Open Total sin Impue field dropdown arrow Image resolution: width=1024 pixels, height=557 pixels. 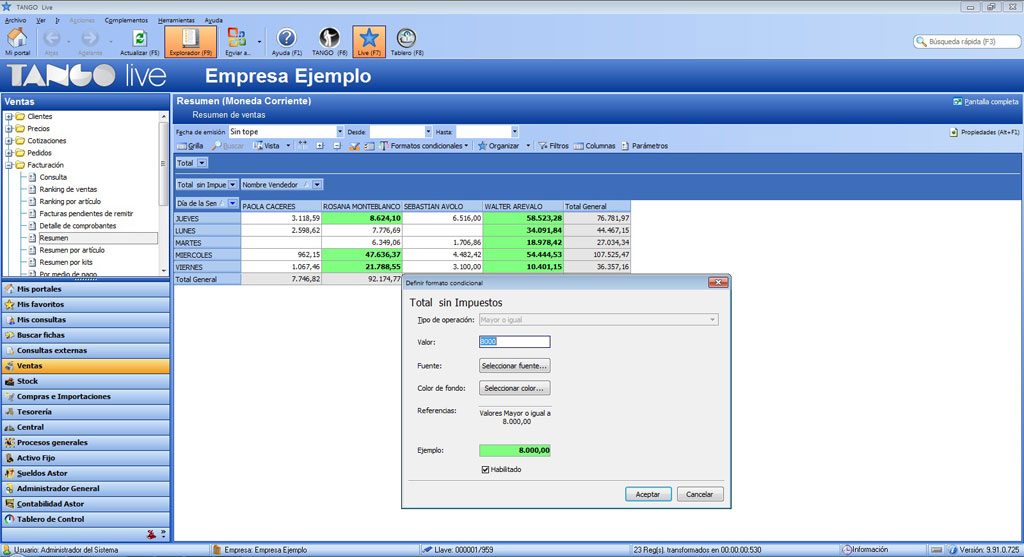(x=232, y=185)
